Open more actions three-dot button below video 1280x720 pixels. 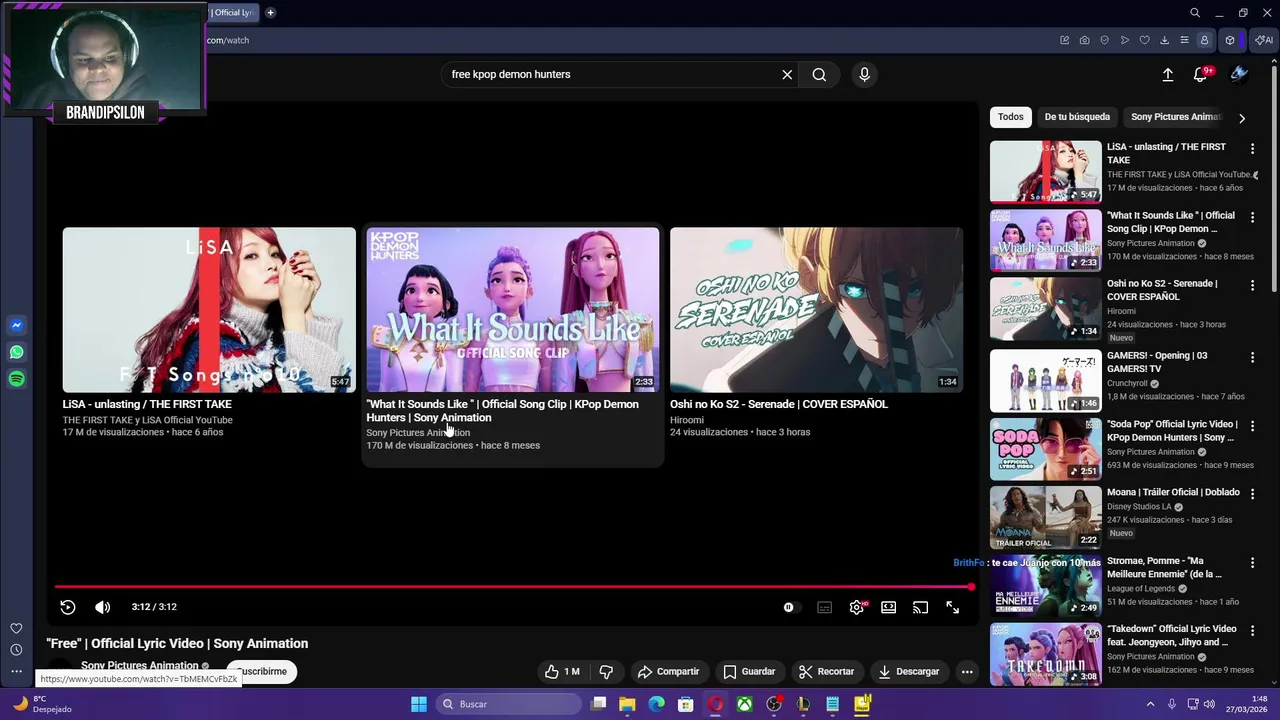tap(967, 672)
